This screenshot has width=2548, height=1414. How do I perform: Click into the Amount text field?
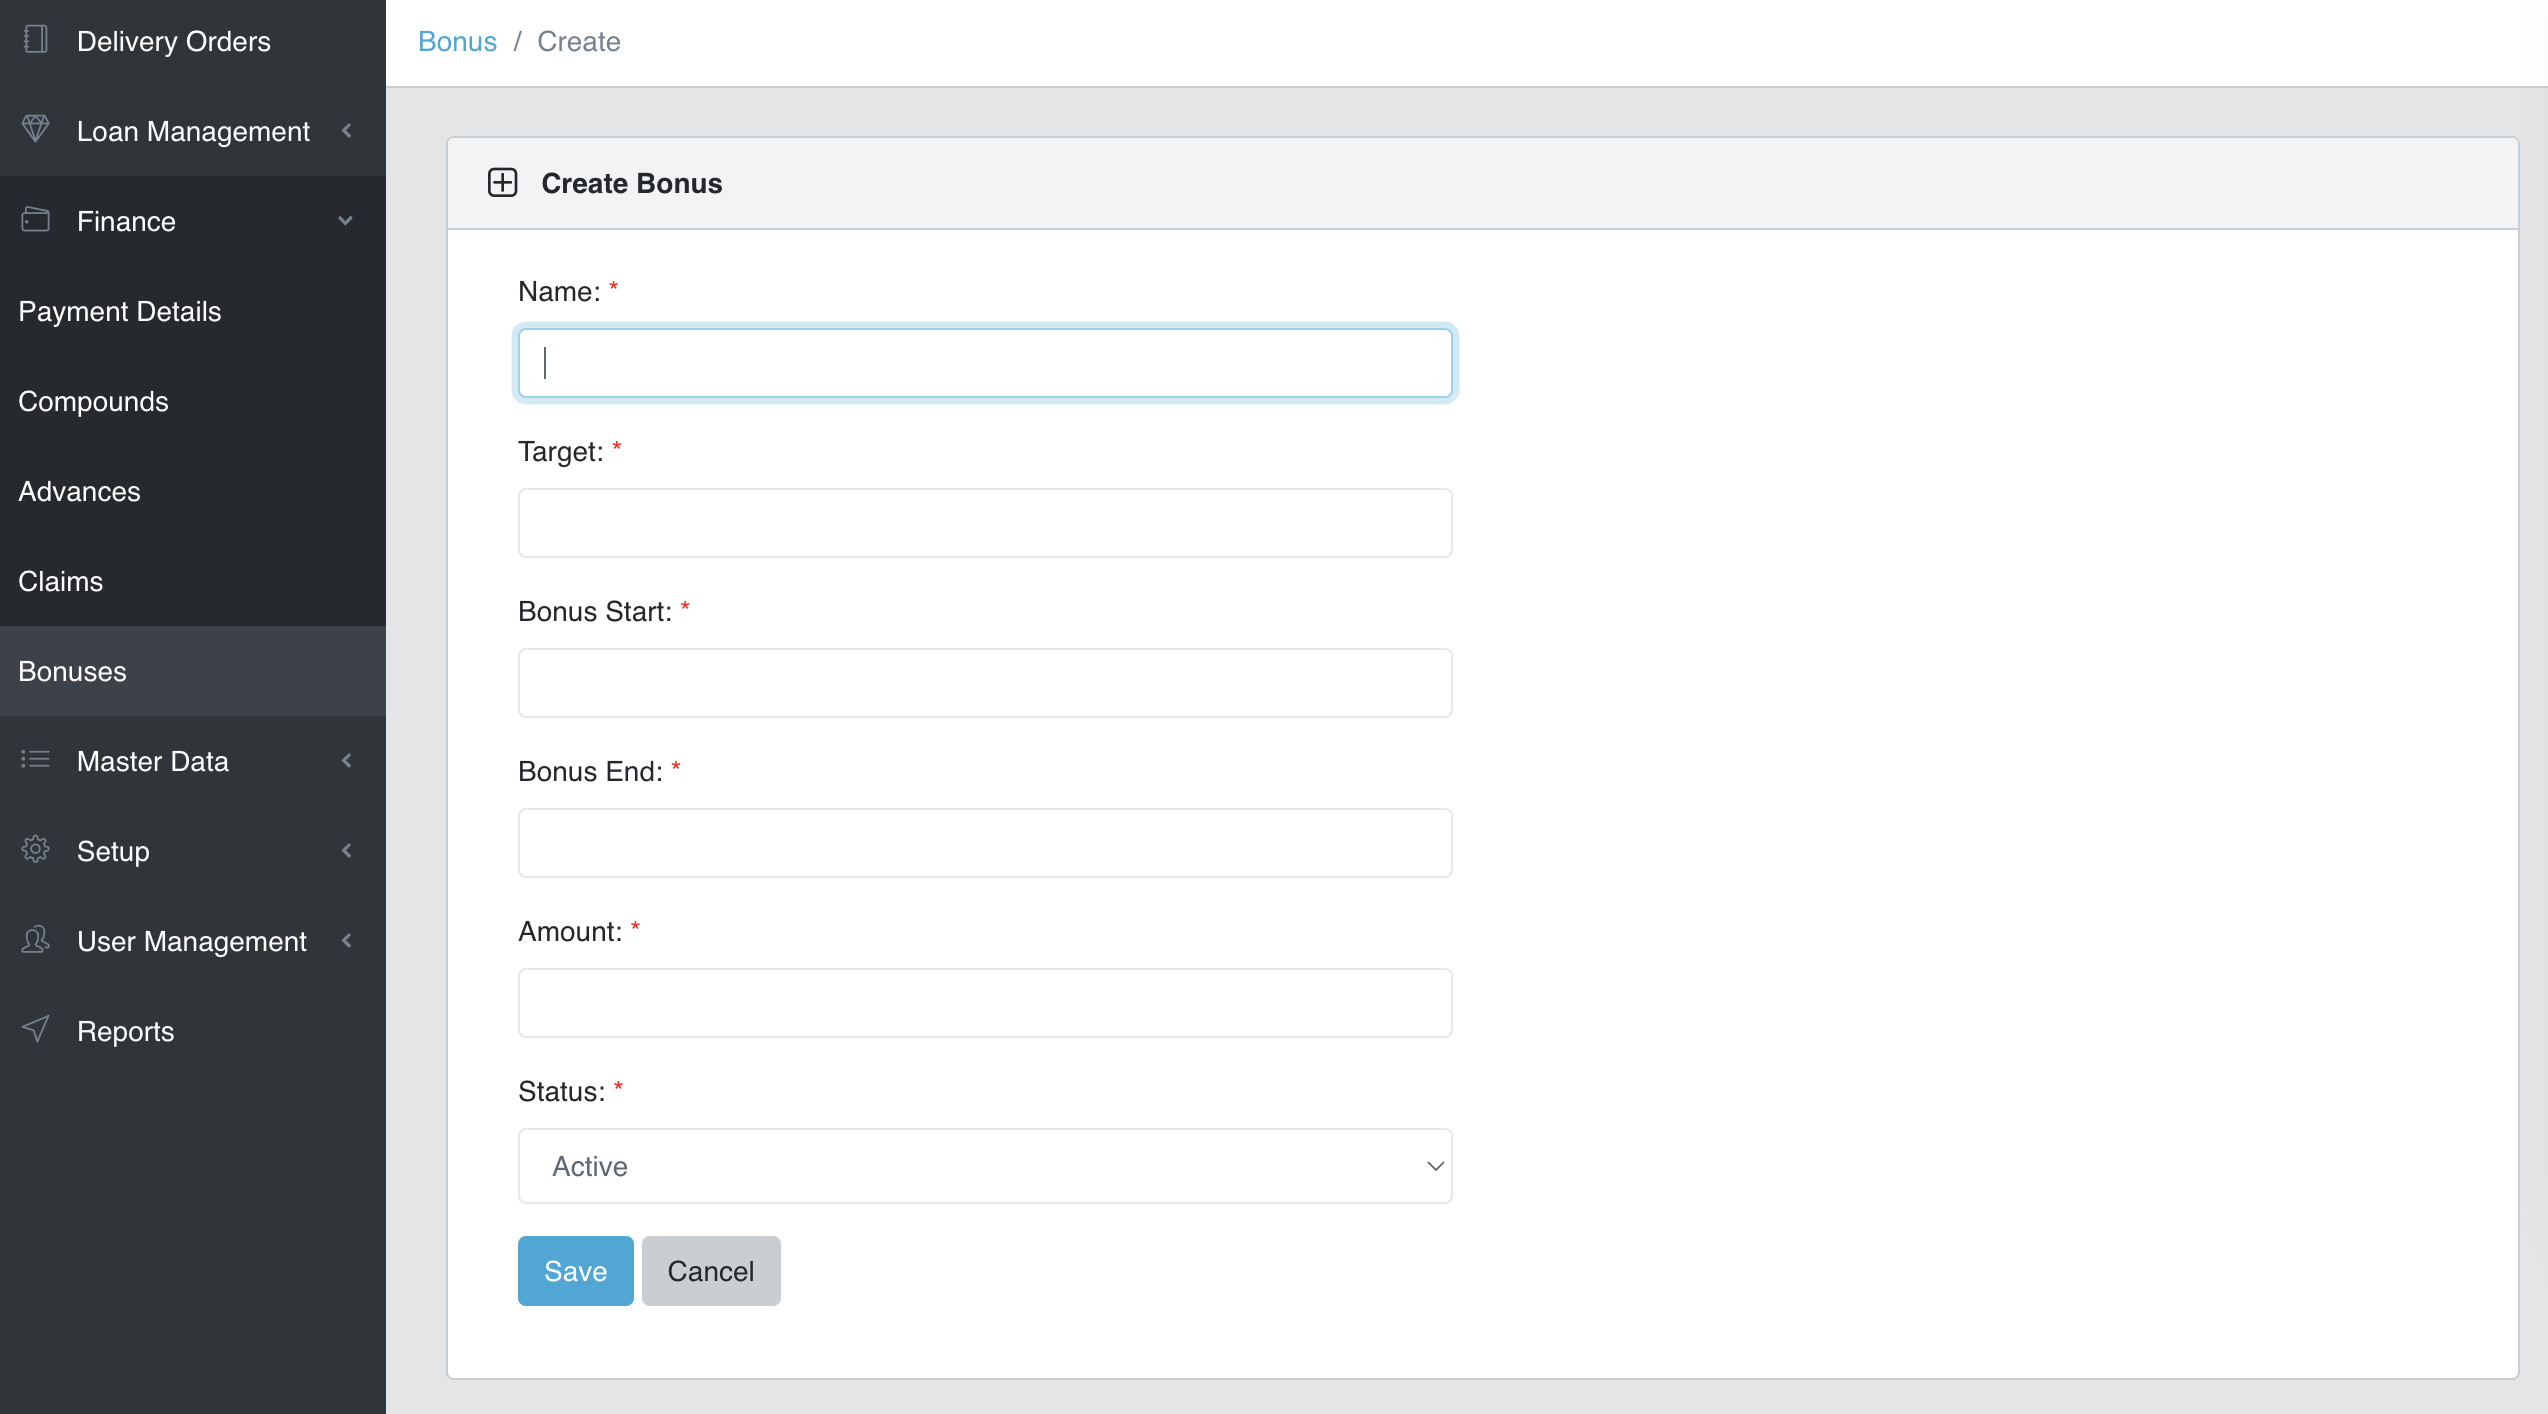(984, 1003)
